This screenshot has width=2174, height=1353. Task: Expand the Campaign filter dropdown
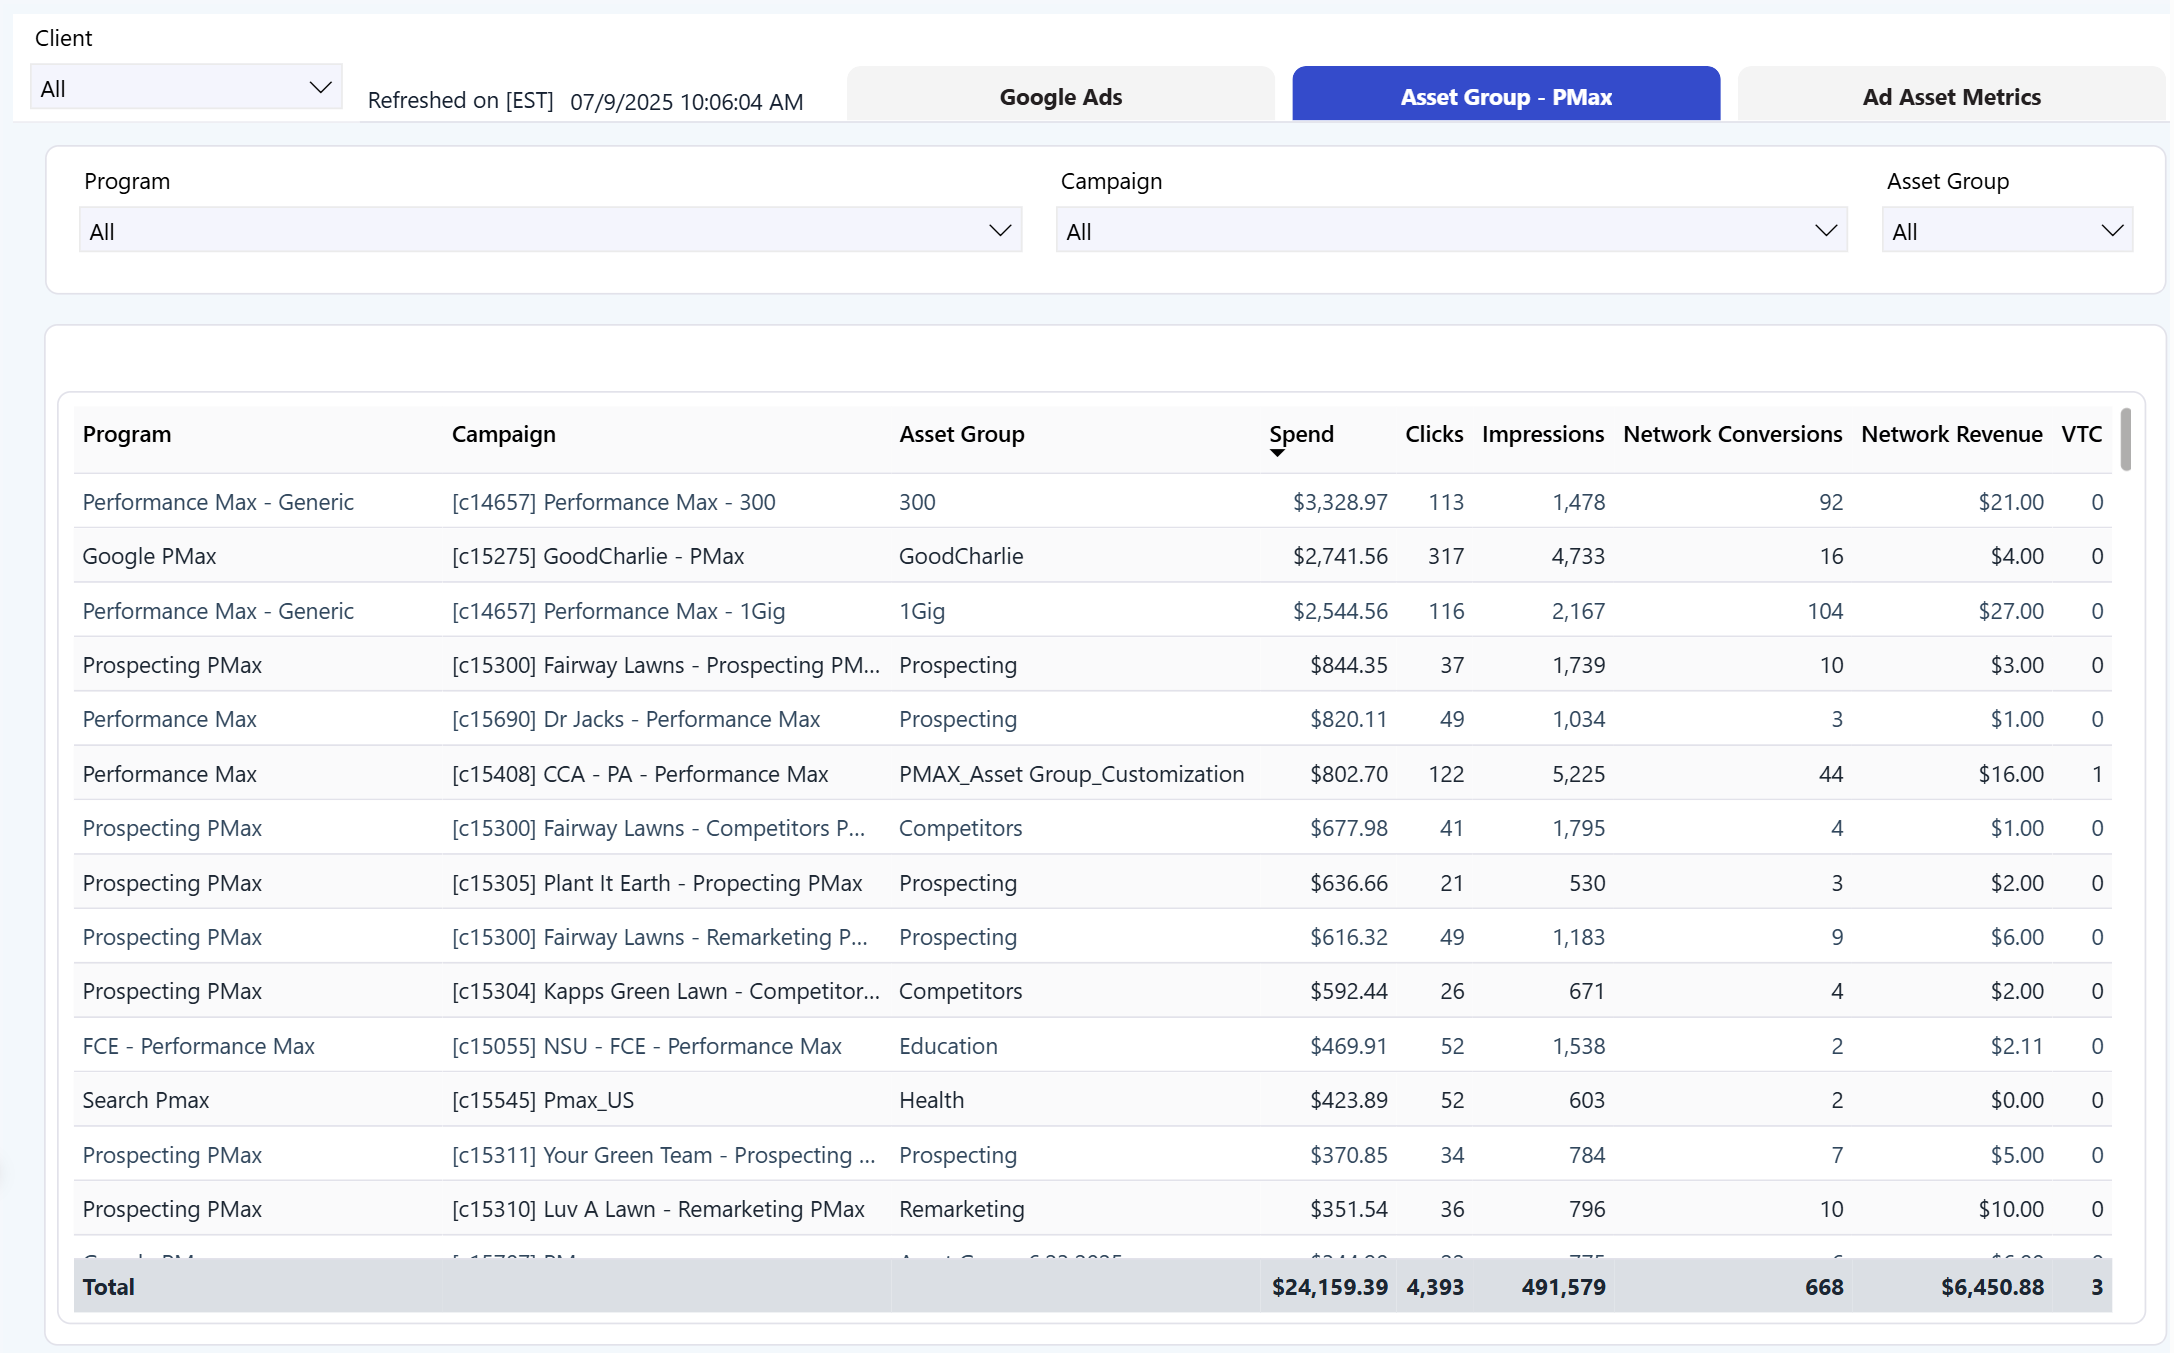(1825, 231)
